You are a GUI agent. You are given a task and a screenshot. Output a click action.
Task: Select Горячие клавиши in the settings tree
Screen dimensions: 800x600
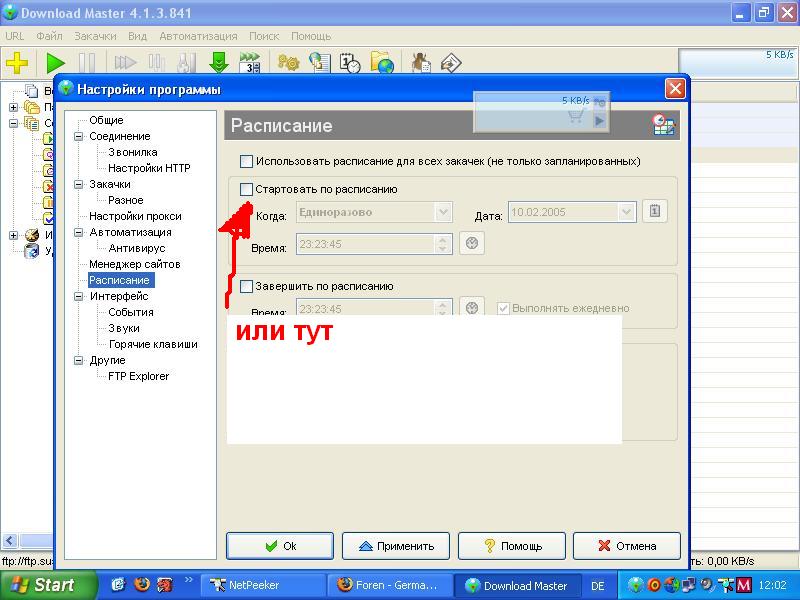tap(153, 344)
